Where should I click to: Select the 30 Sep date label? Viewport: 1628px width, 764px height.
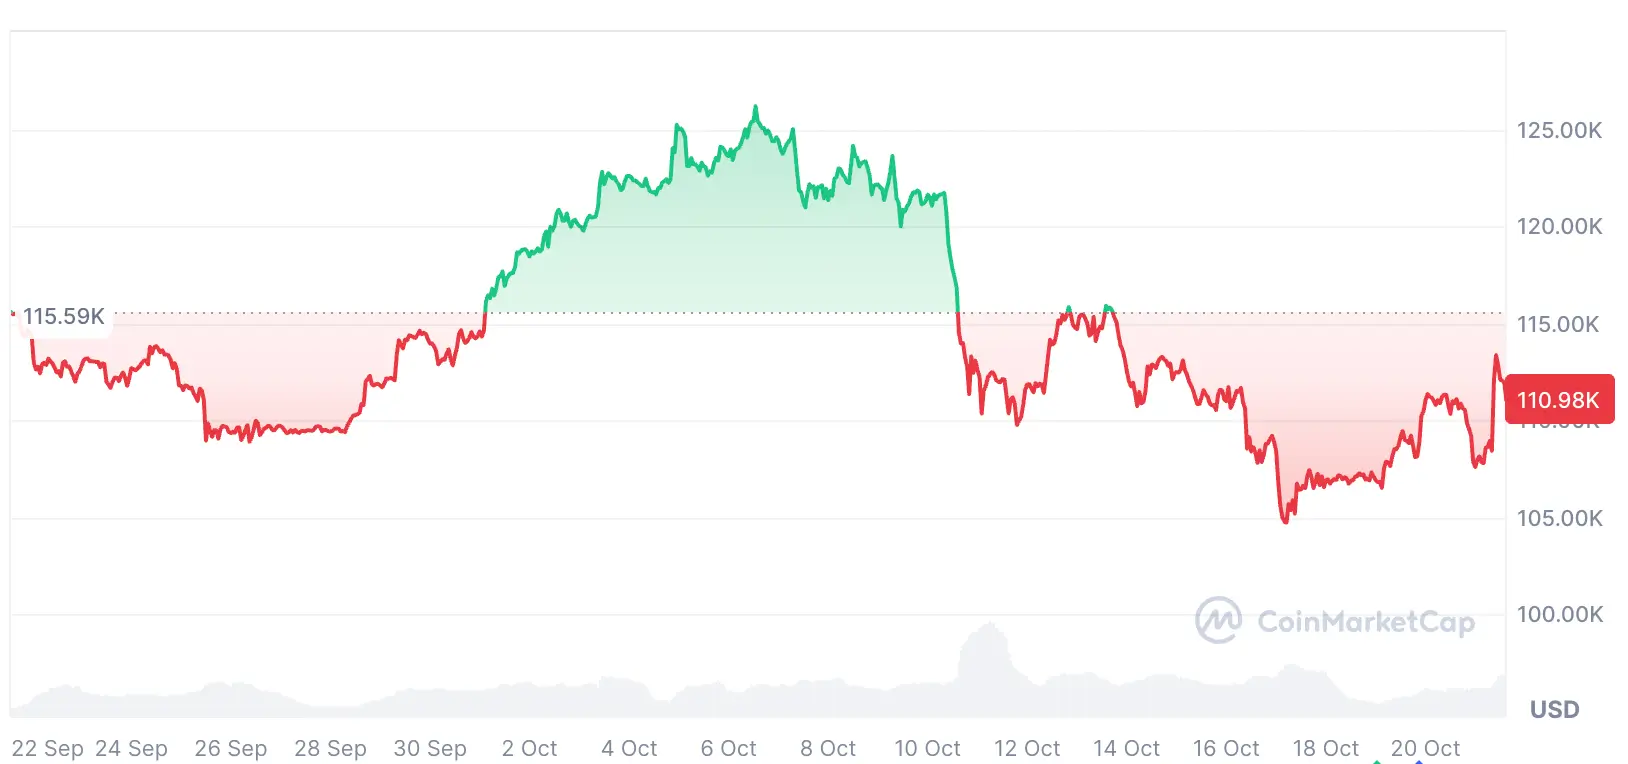pyautogui.click(x=430, y=748)
